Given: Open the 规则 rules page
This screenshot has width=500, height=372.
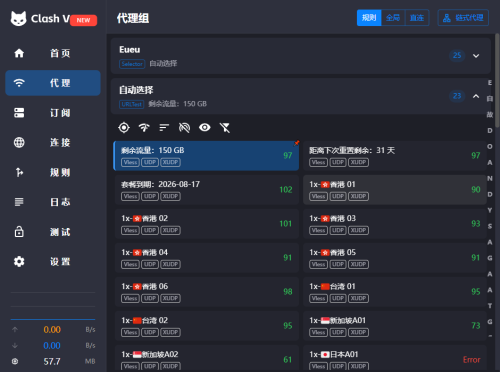Looking at the screenshot, I should coord(53,172).
